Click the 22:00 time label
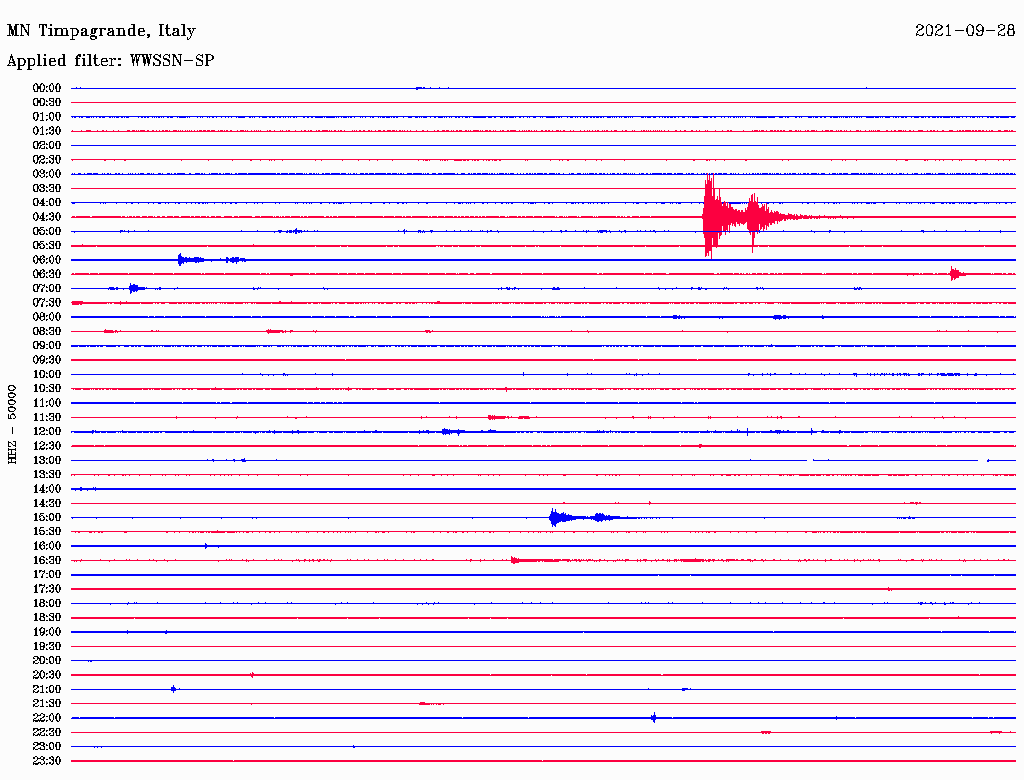Image resolution: width=1024 pixels, height=780 pixels. click(x=47, y=718)
